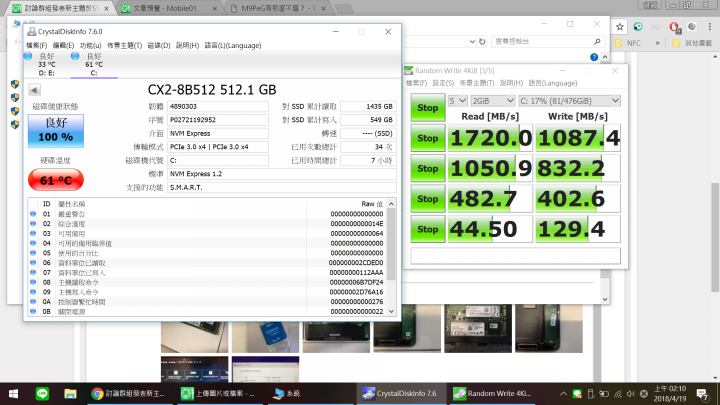Click the serial number field P02721192952

coord(218,120)
